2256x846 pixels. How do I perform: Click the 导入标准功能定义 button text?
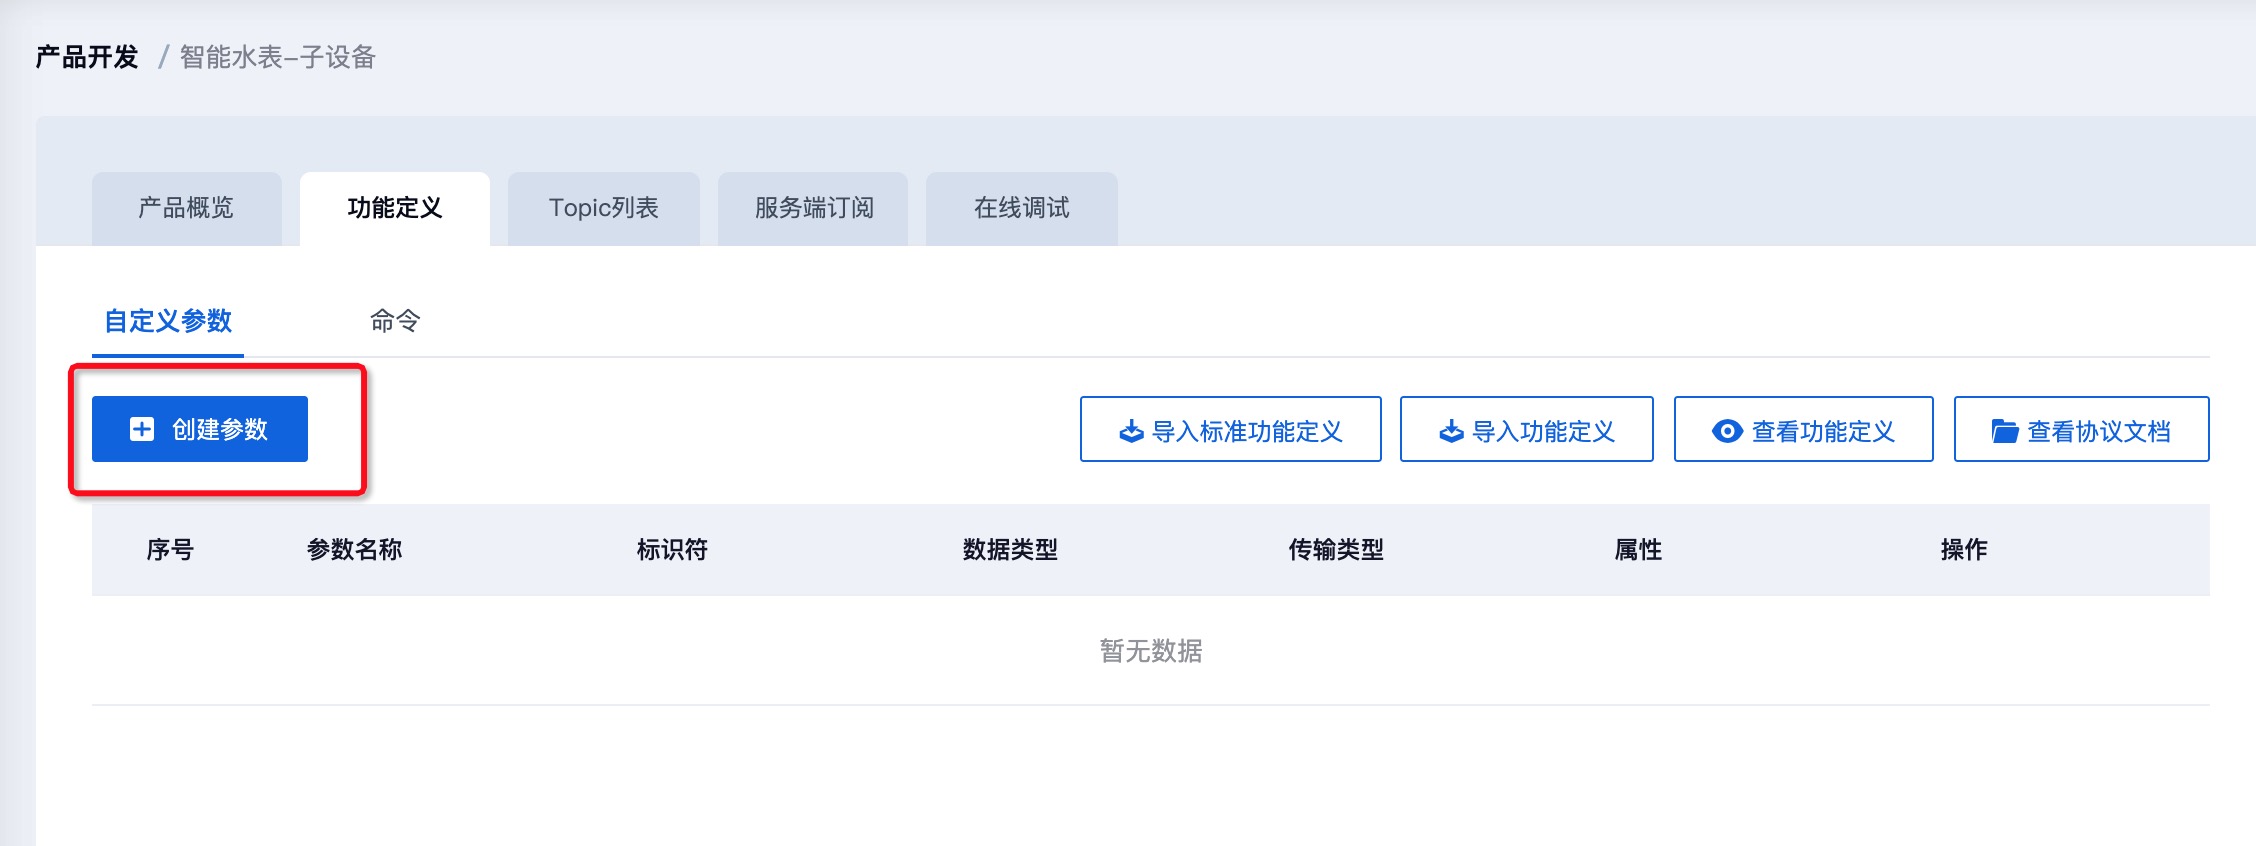coord(1247,431)
